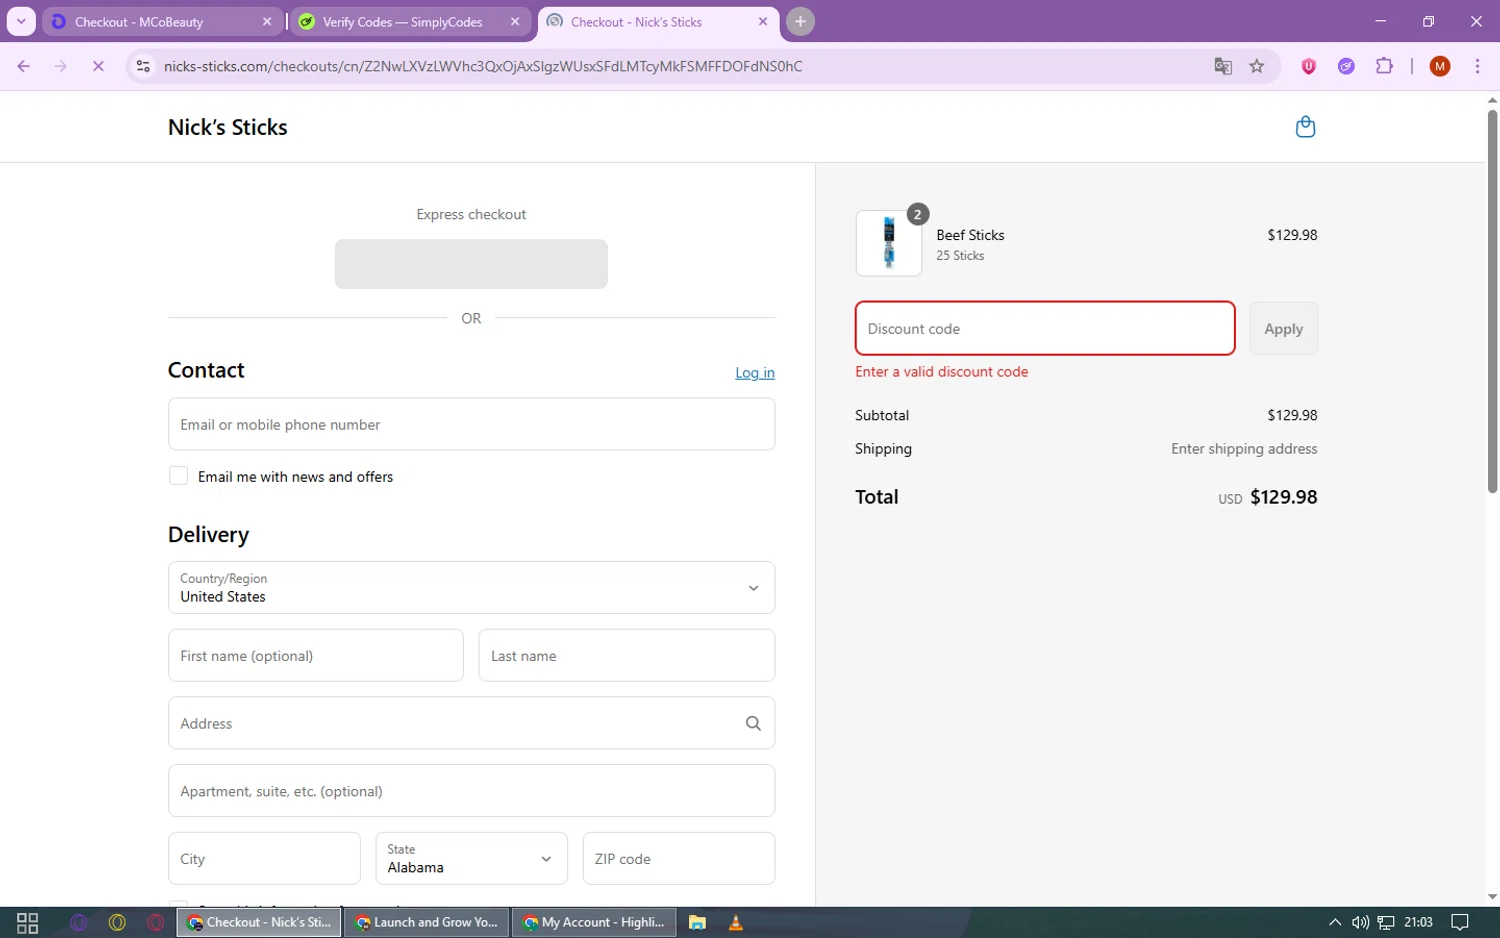Expand the State dropdown showing Alabama
The height and width of the screenshot is (938, 1500).
(x=471, y=858)
